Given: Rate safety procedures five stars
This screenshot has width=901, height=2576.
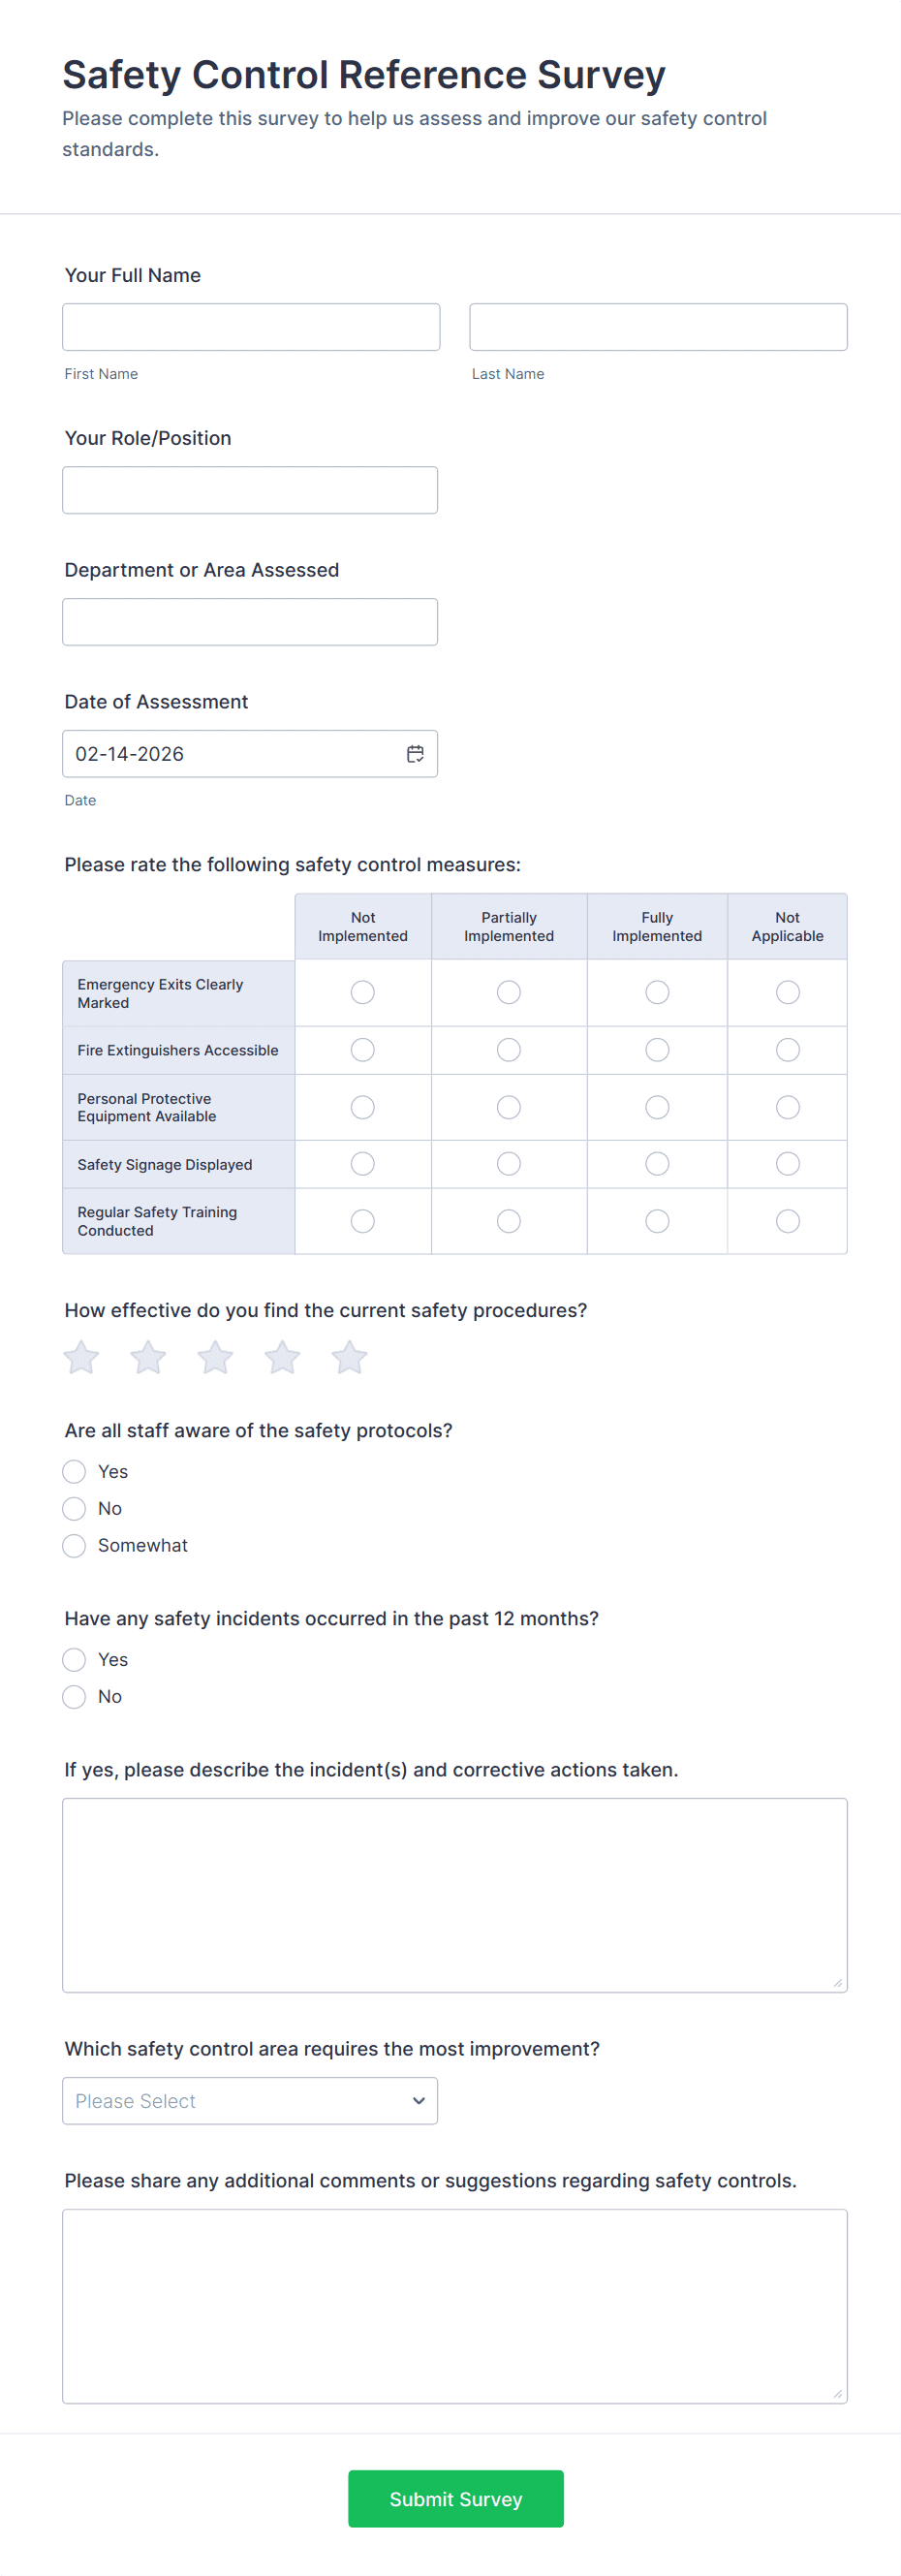Looking at the screenshot, I should pyautogui.click(x=349, y=1357).
